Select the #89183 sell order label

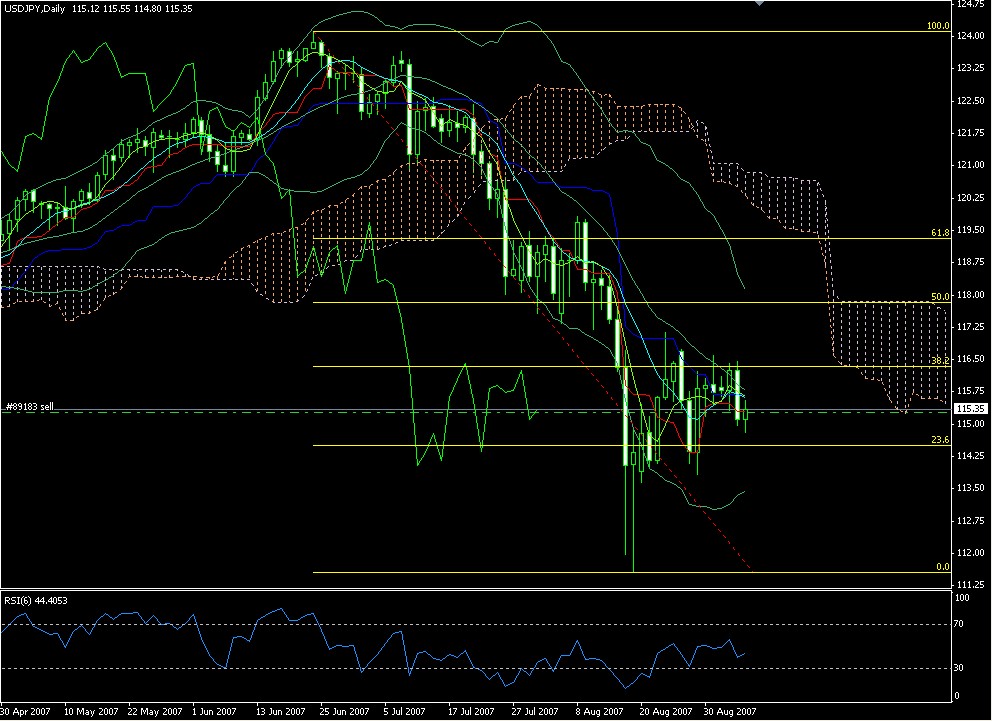click(30, 406)
